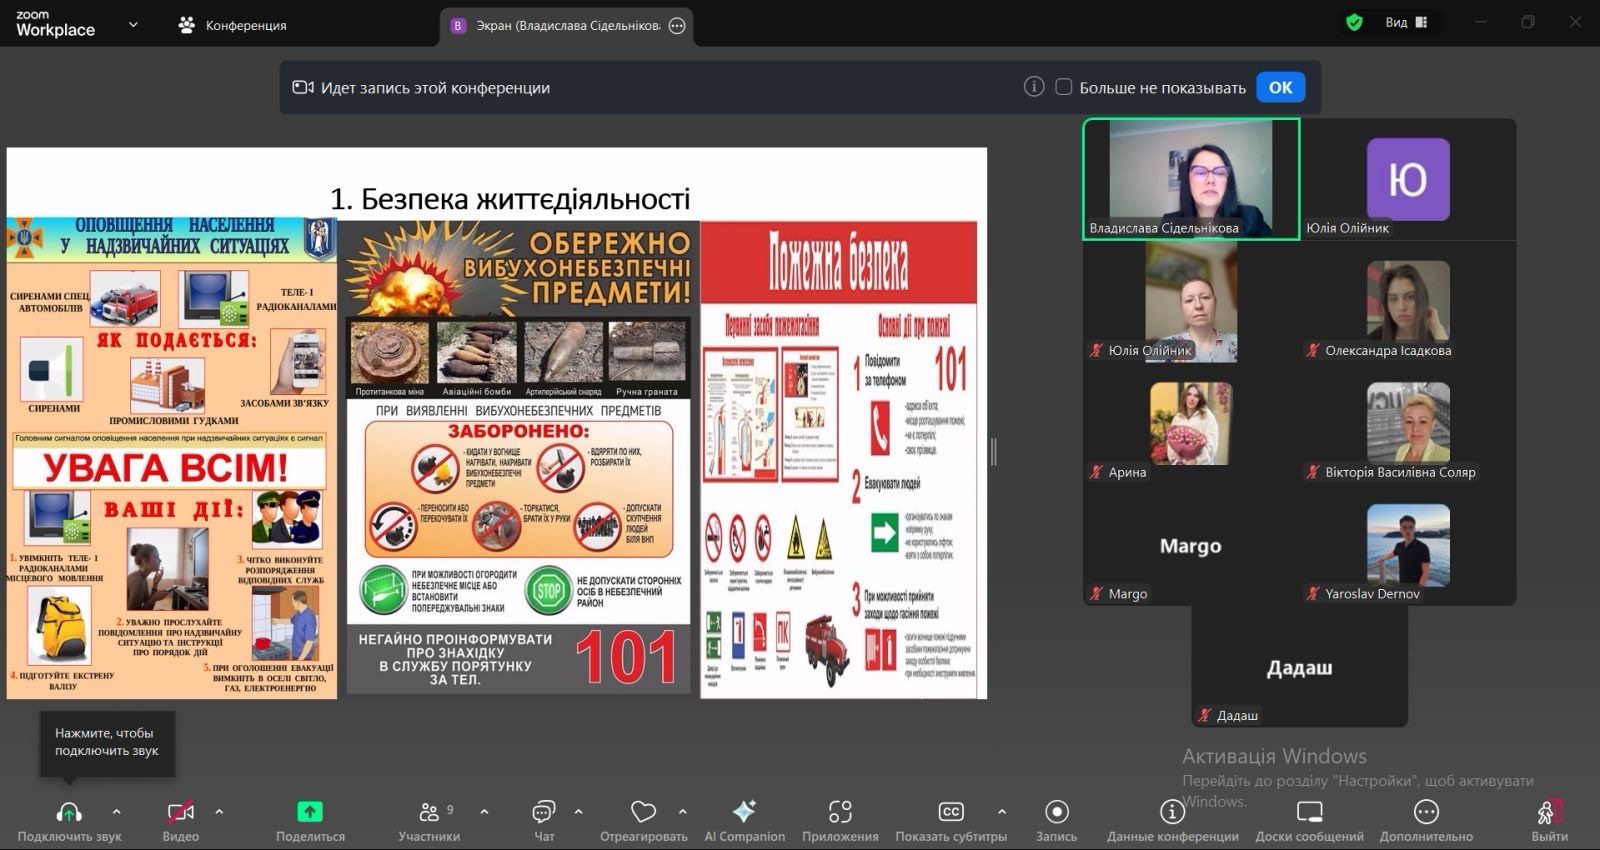
Task: Select Margo participant tile
Action: (x=1191, y=545)
